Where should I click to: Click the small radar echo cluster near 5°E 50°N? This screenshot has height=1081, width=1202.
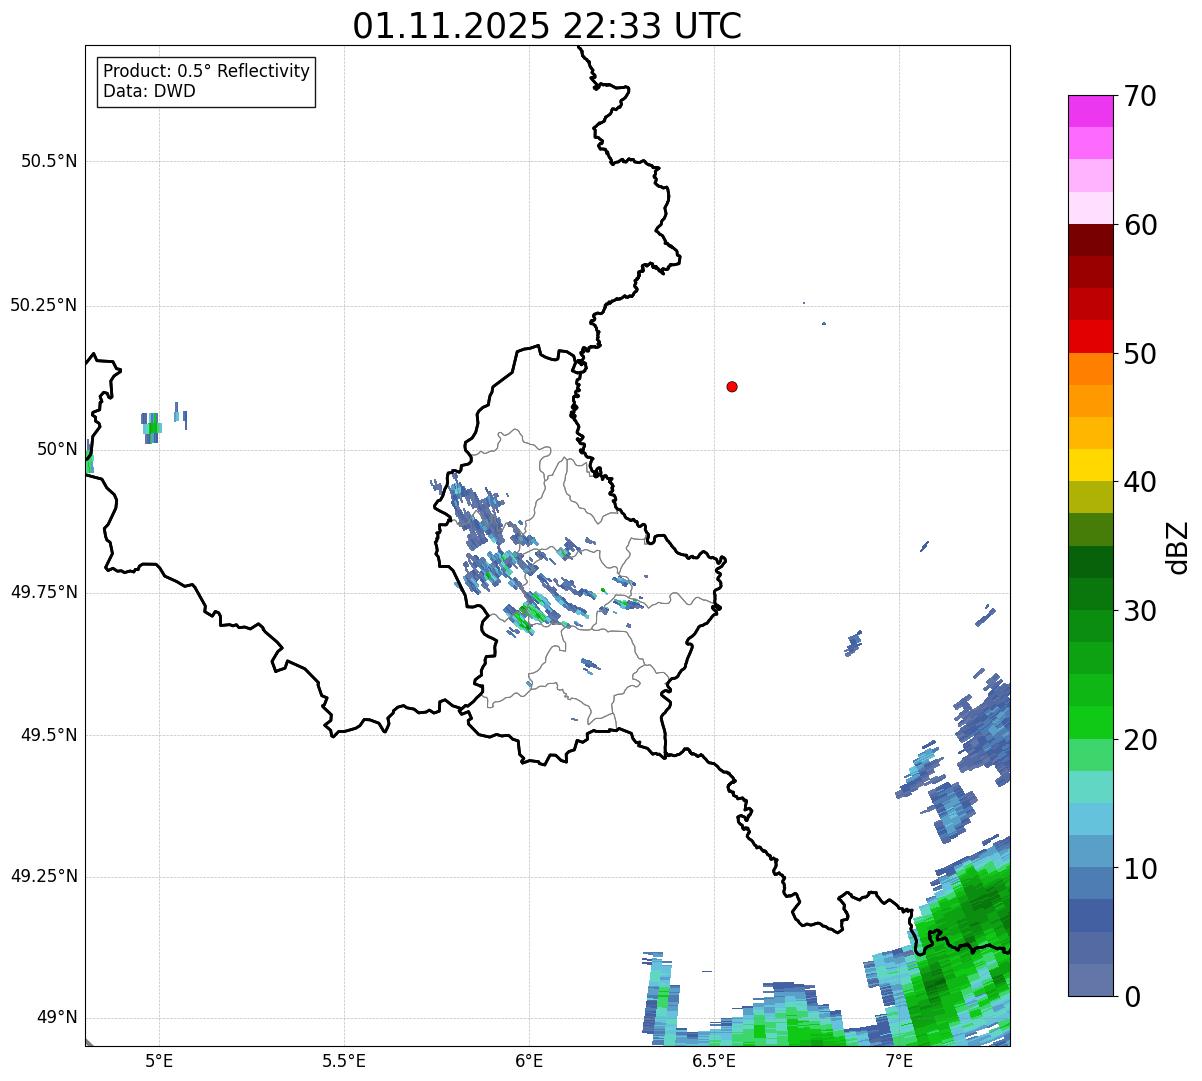[x=153, y=427]
